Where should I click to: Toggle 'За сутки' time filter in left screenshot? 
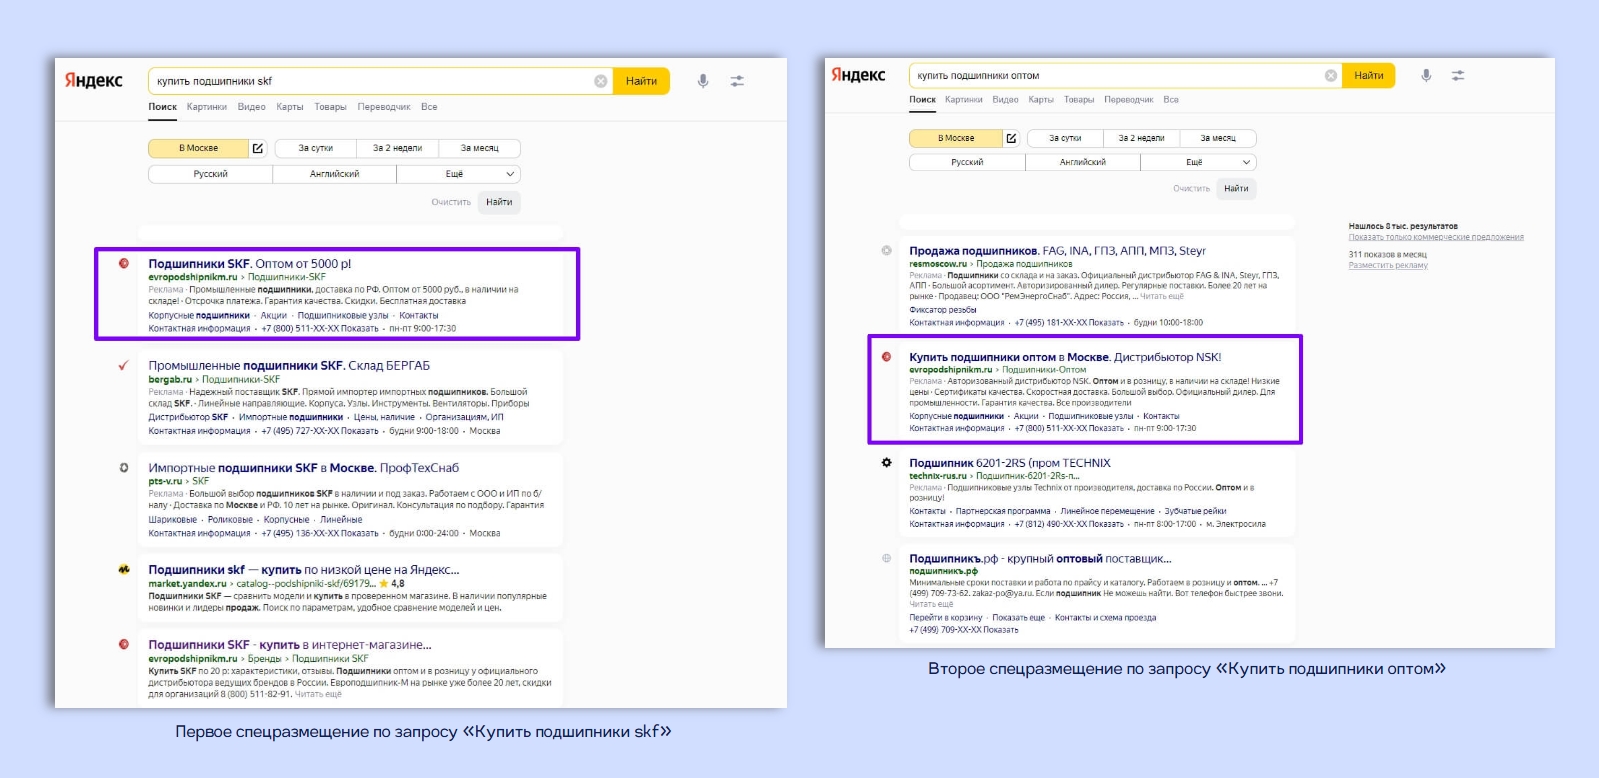315,148
